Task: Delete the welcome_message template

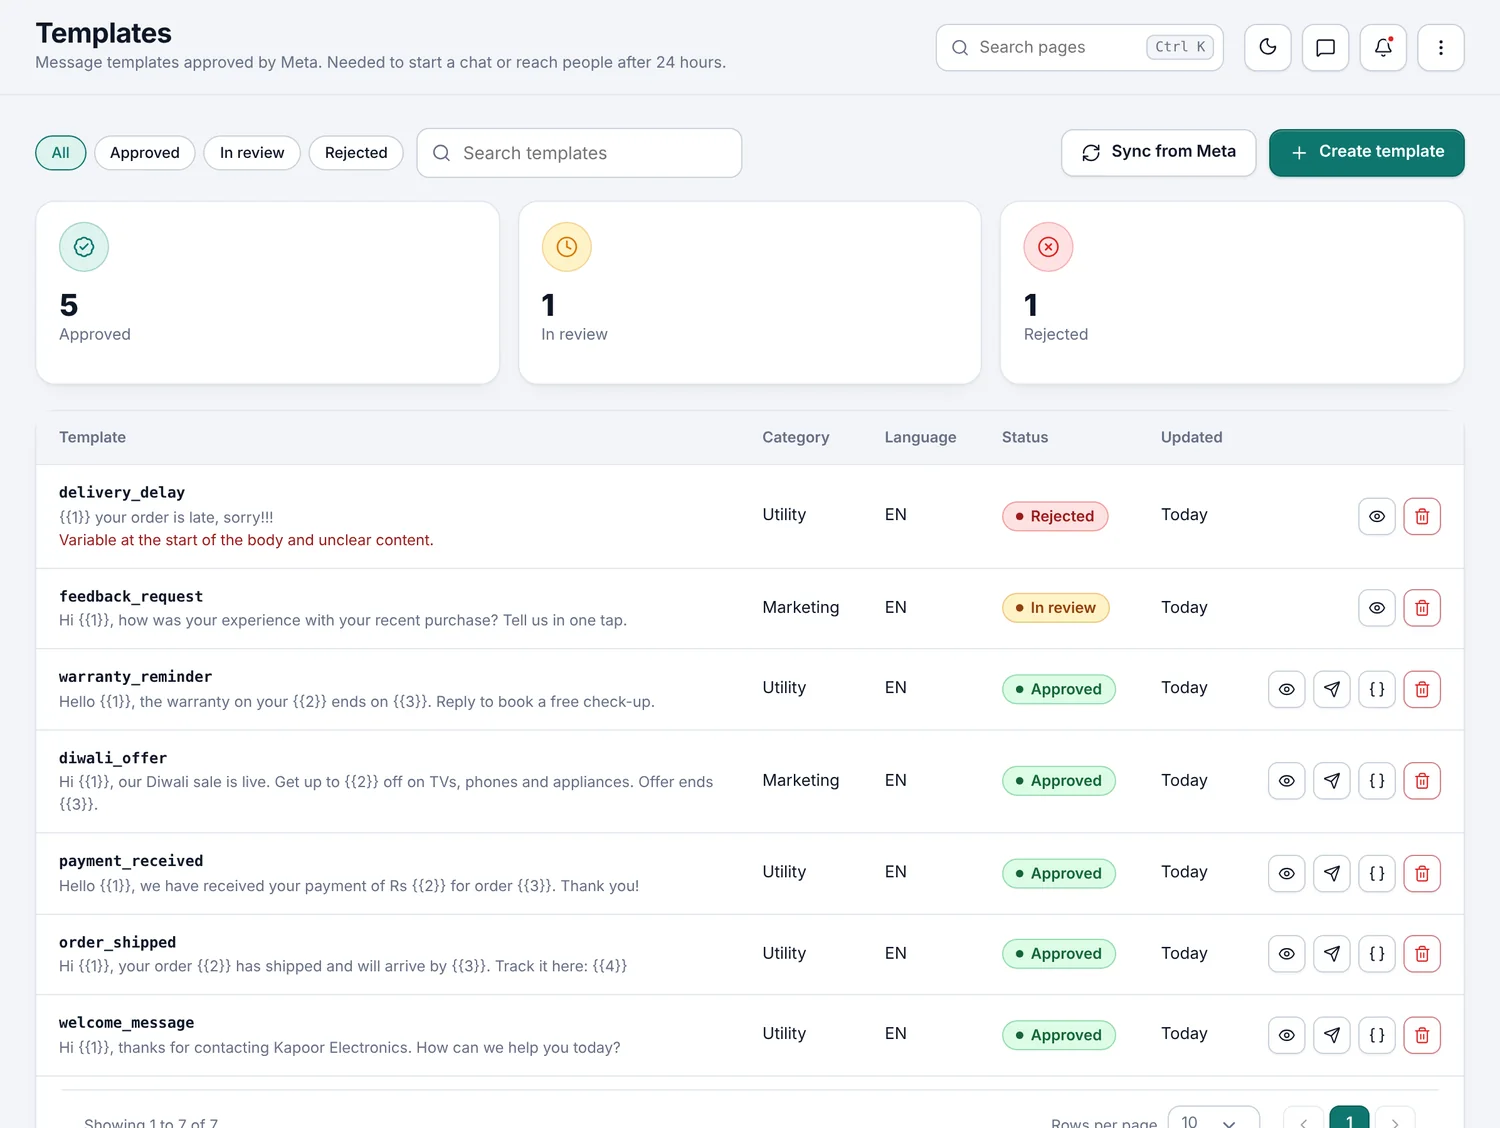Action: coord(1422,1035)
